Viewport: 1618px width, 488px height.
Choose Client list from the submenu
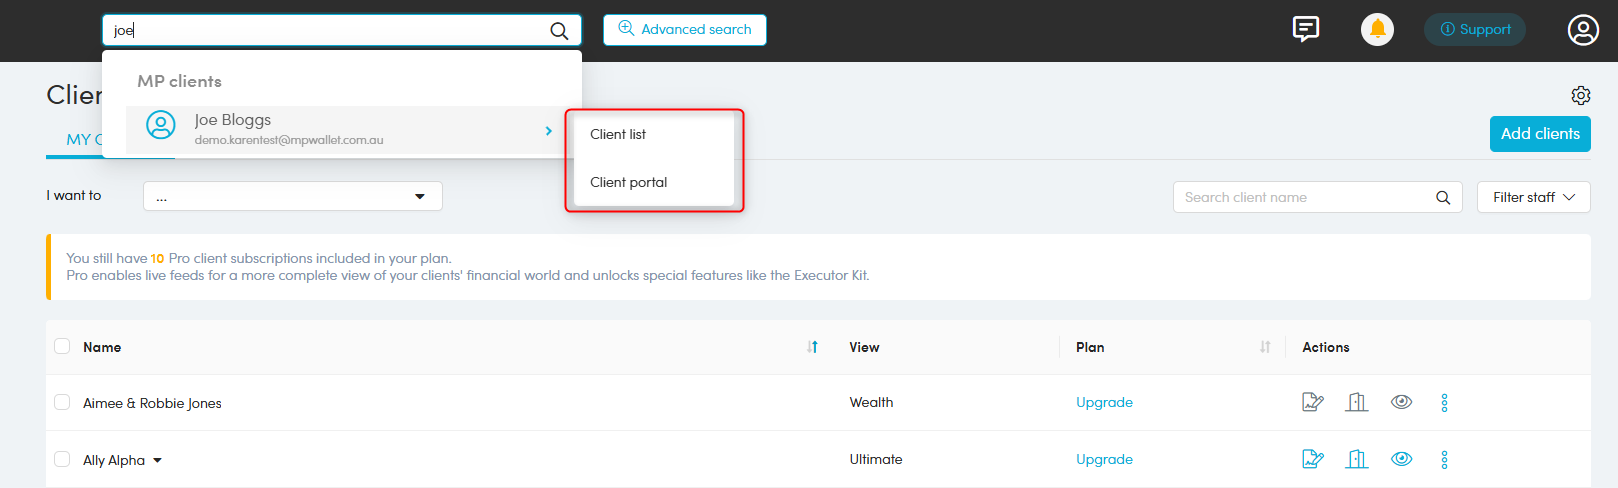[618, 134]
